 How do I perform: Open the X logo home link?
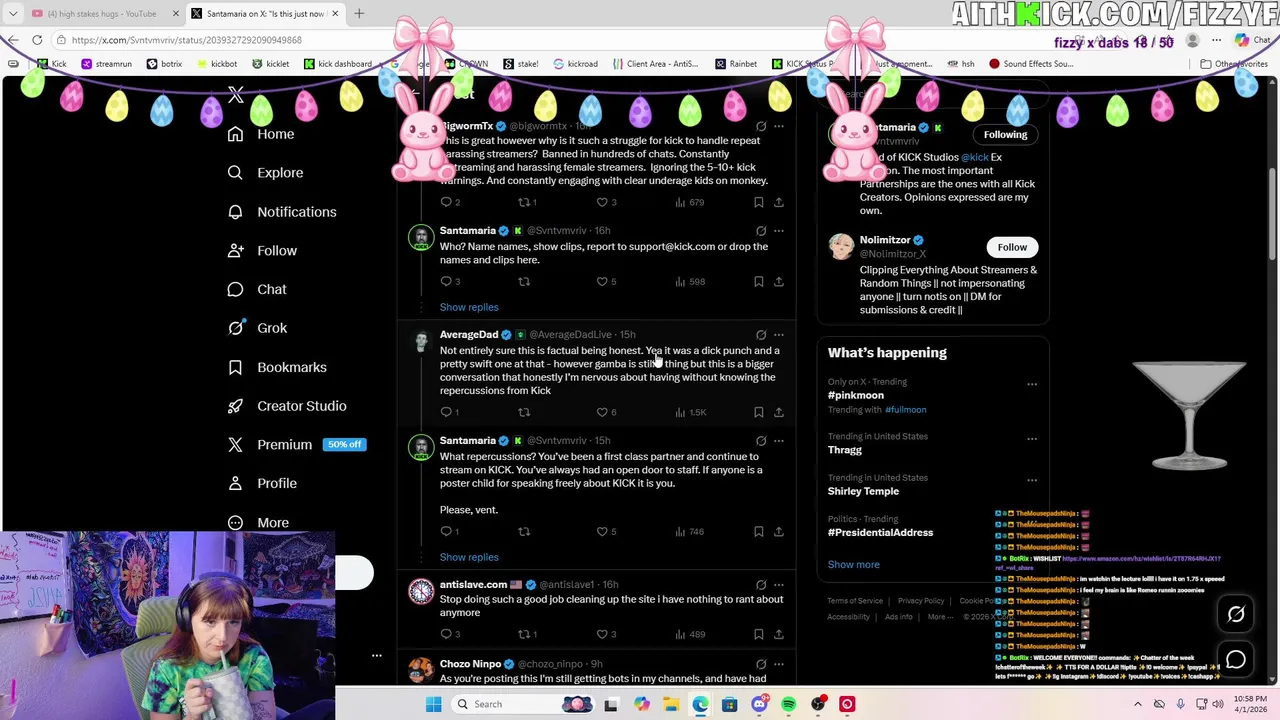click(236, 95)
